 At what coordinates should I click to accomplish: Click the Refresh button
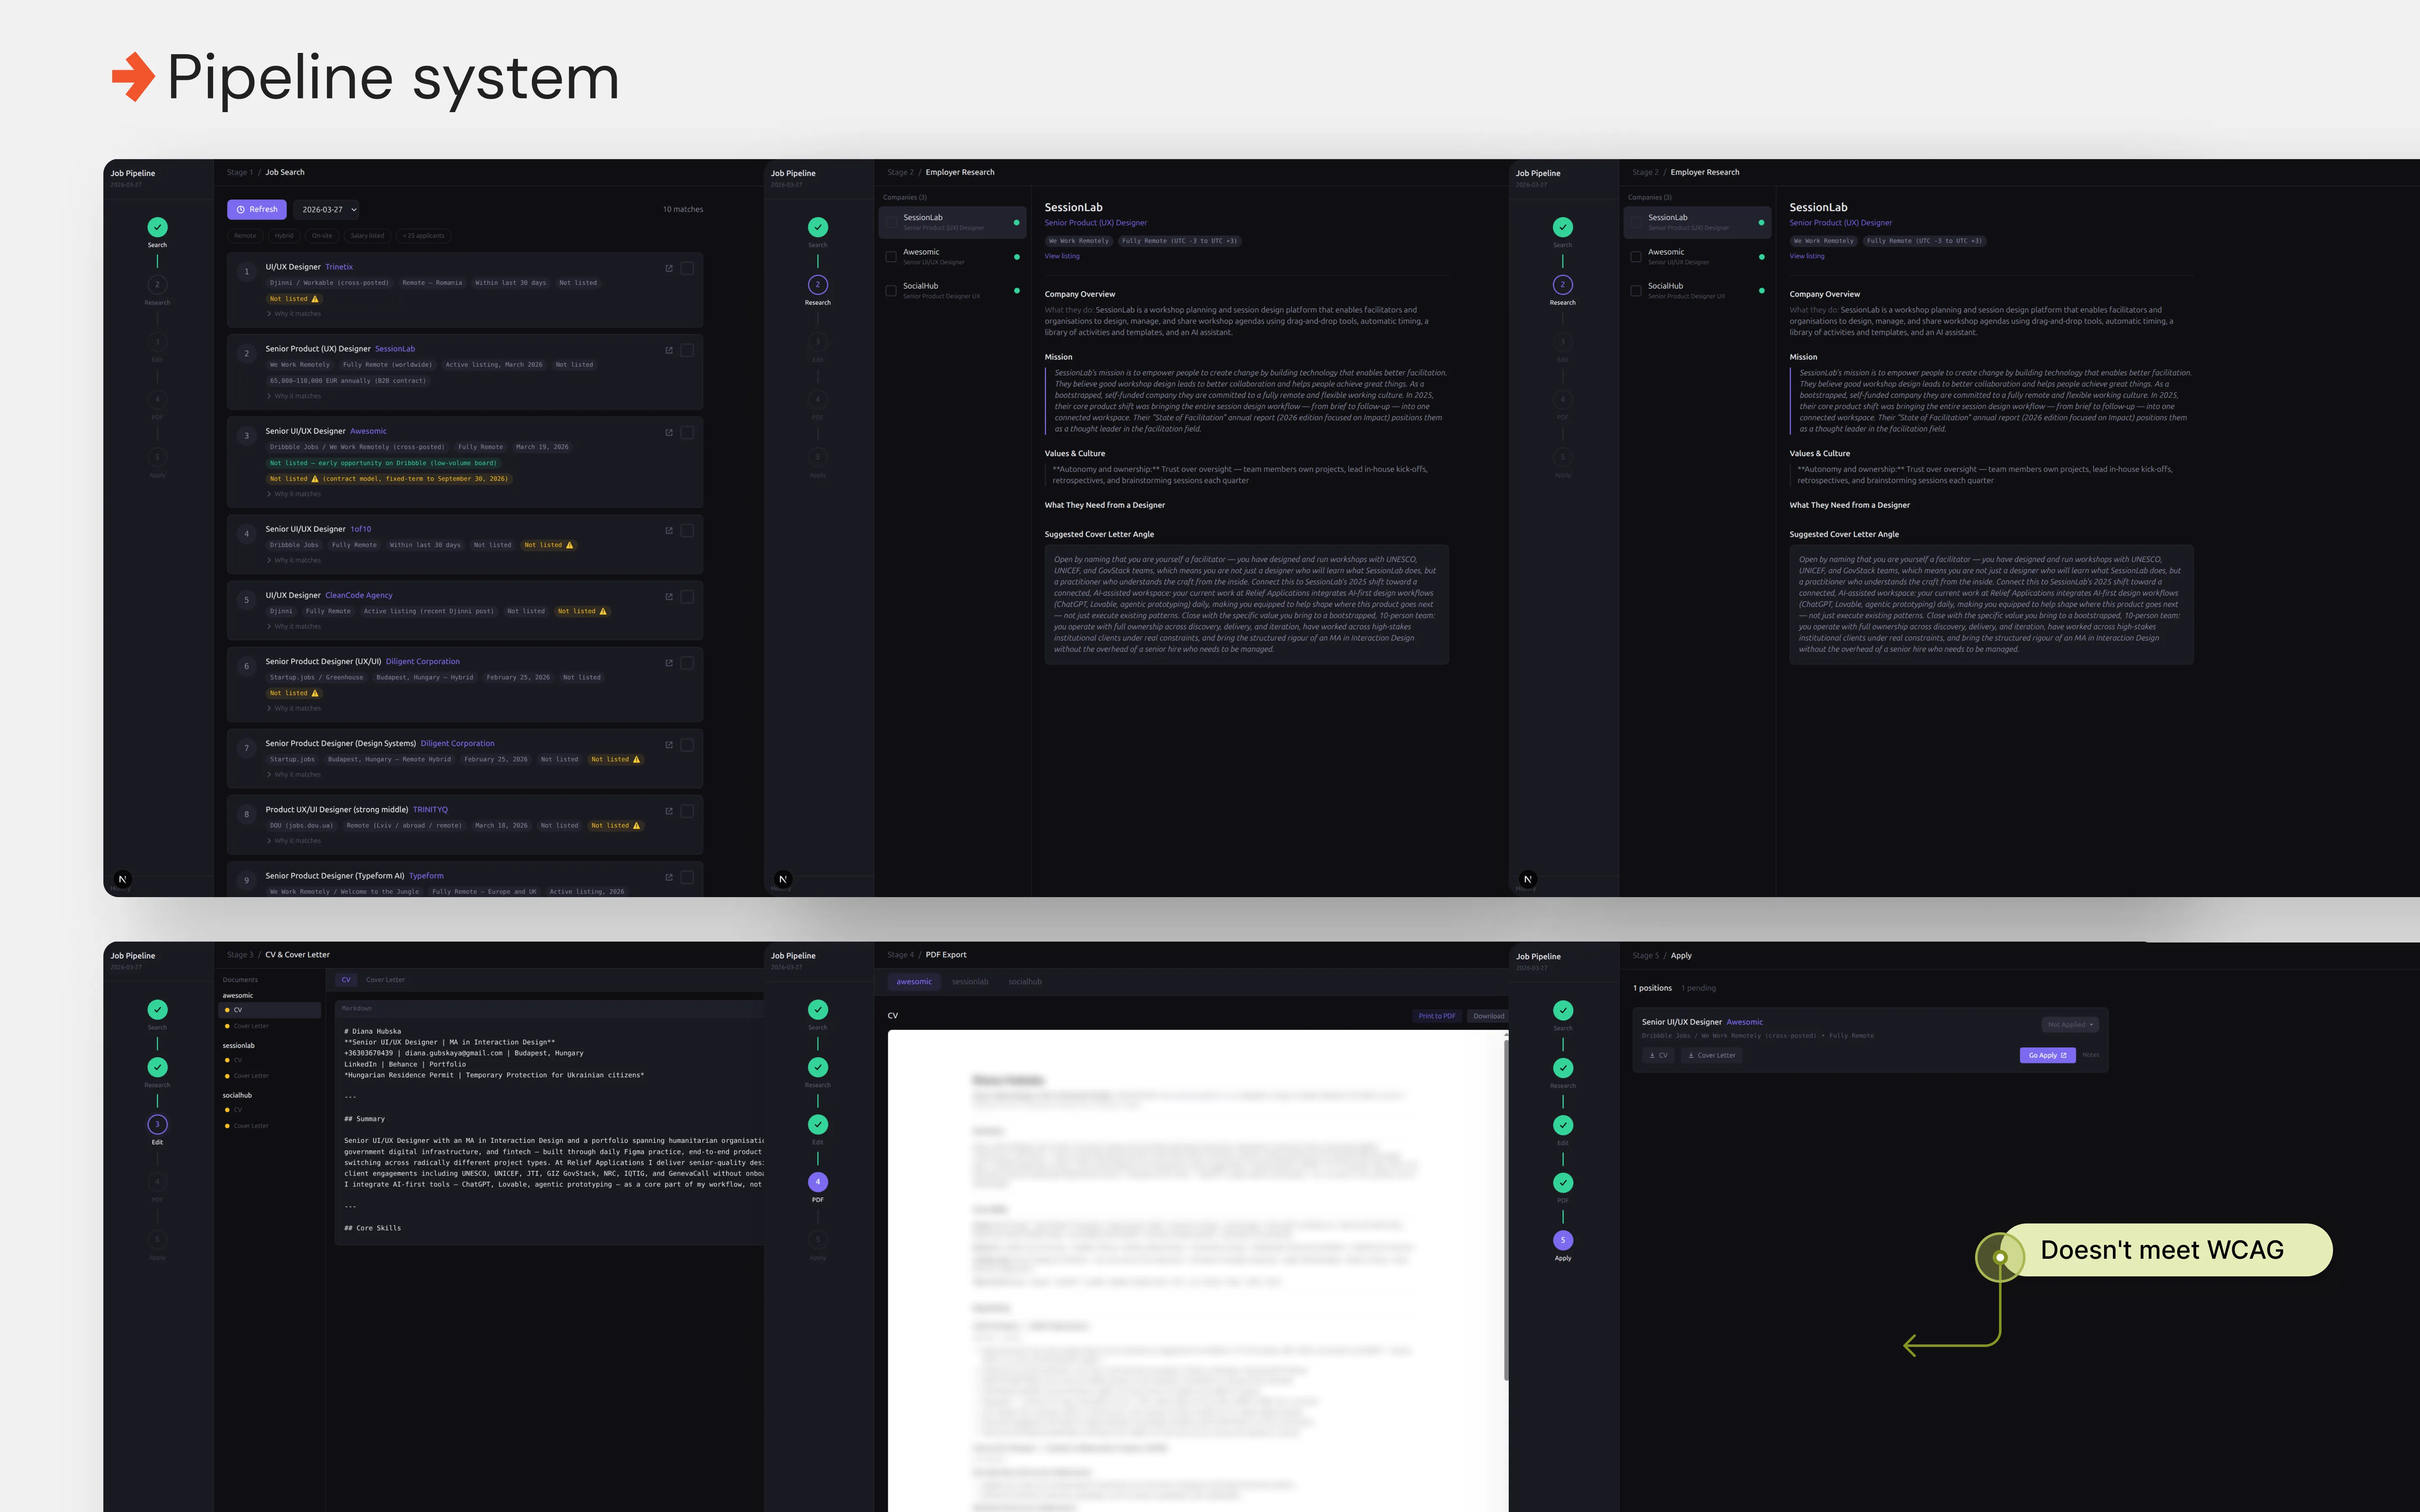(257, 209)
